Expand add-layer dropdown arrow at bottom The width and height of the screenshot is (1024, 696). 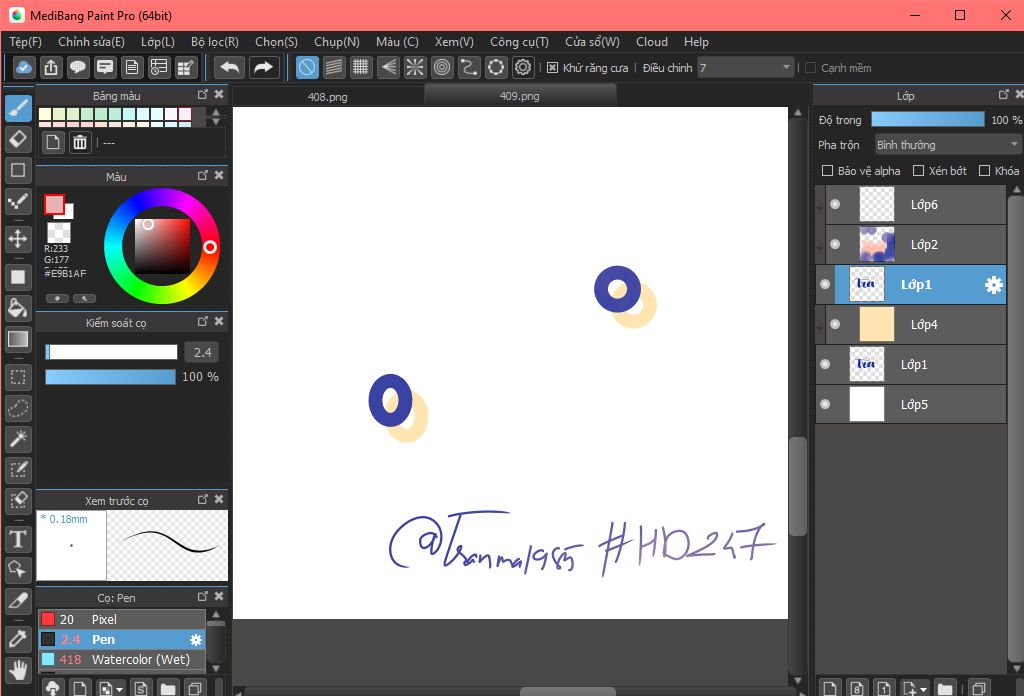[x=923, y=689]
